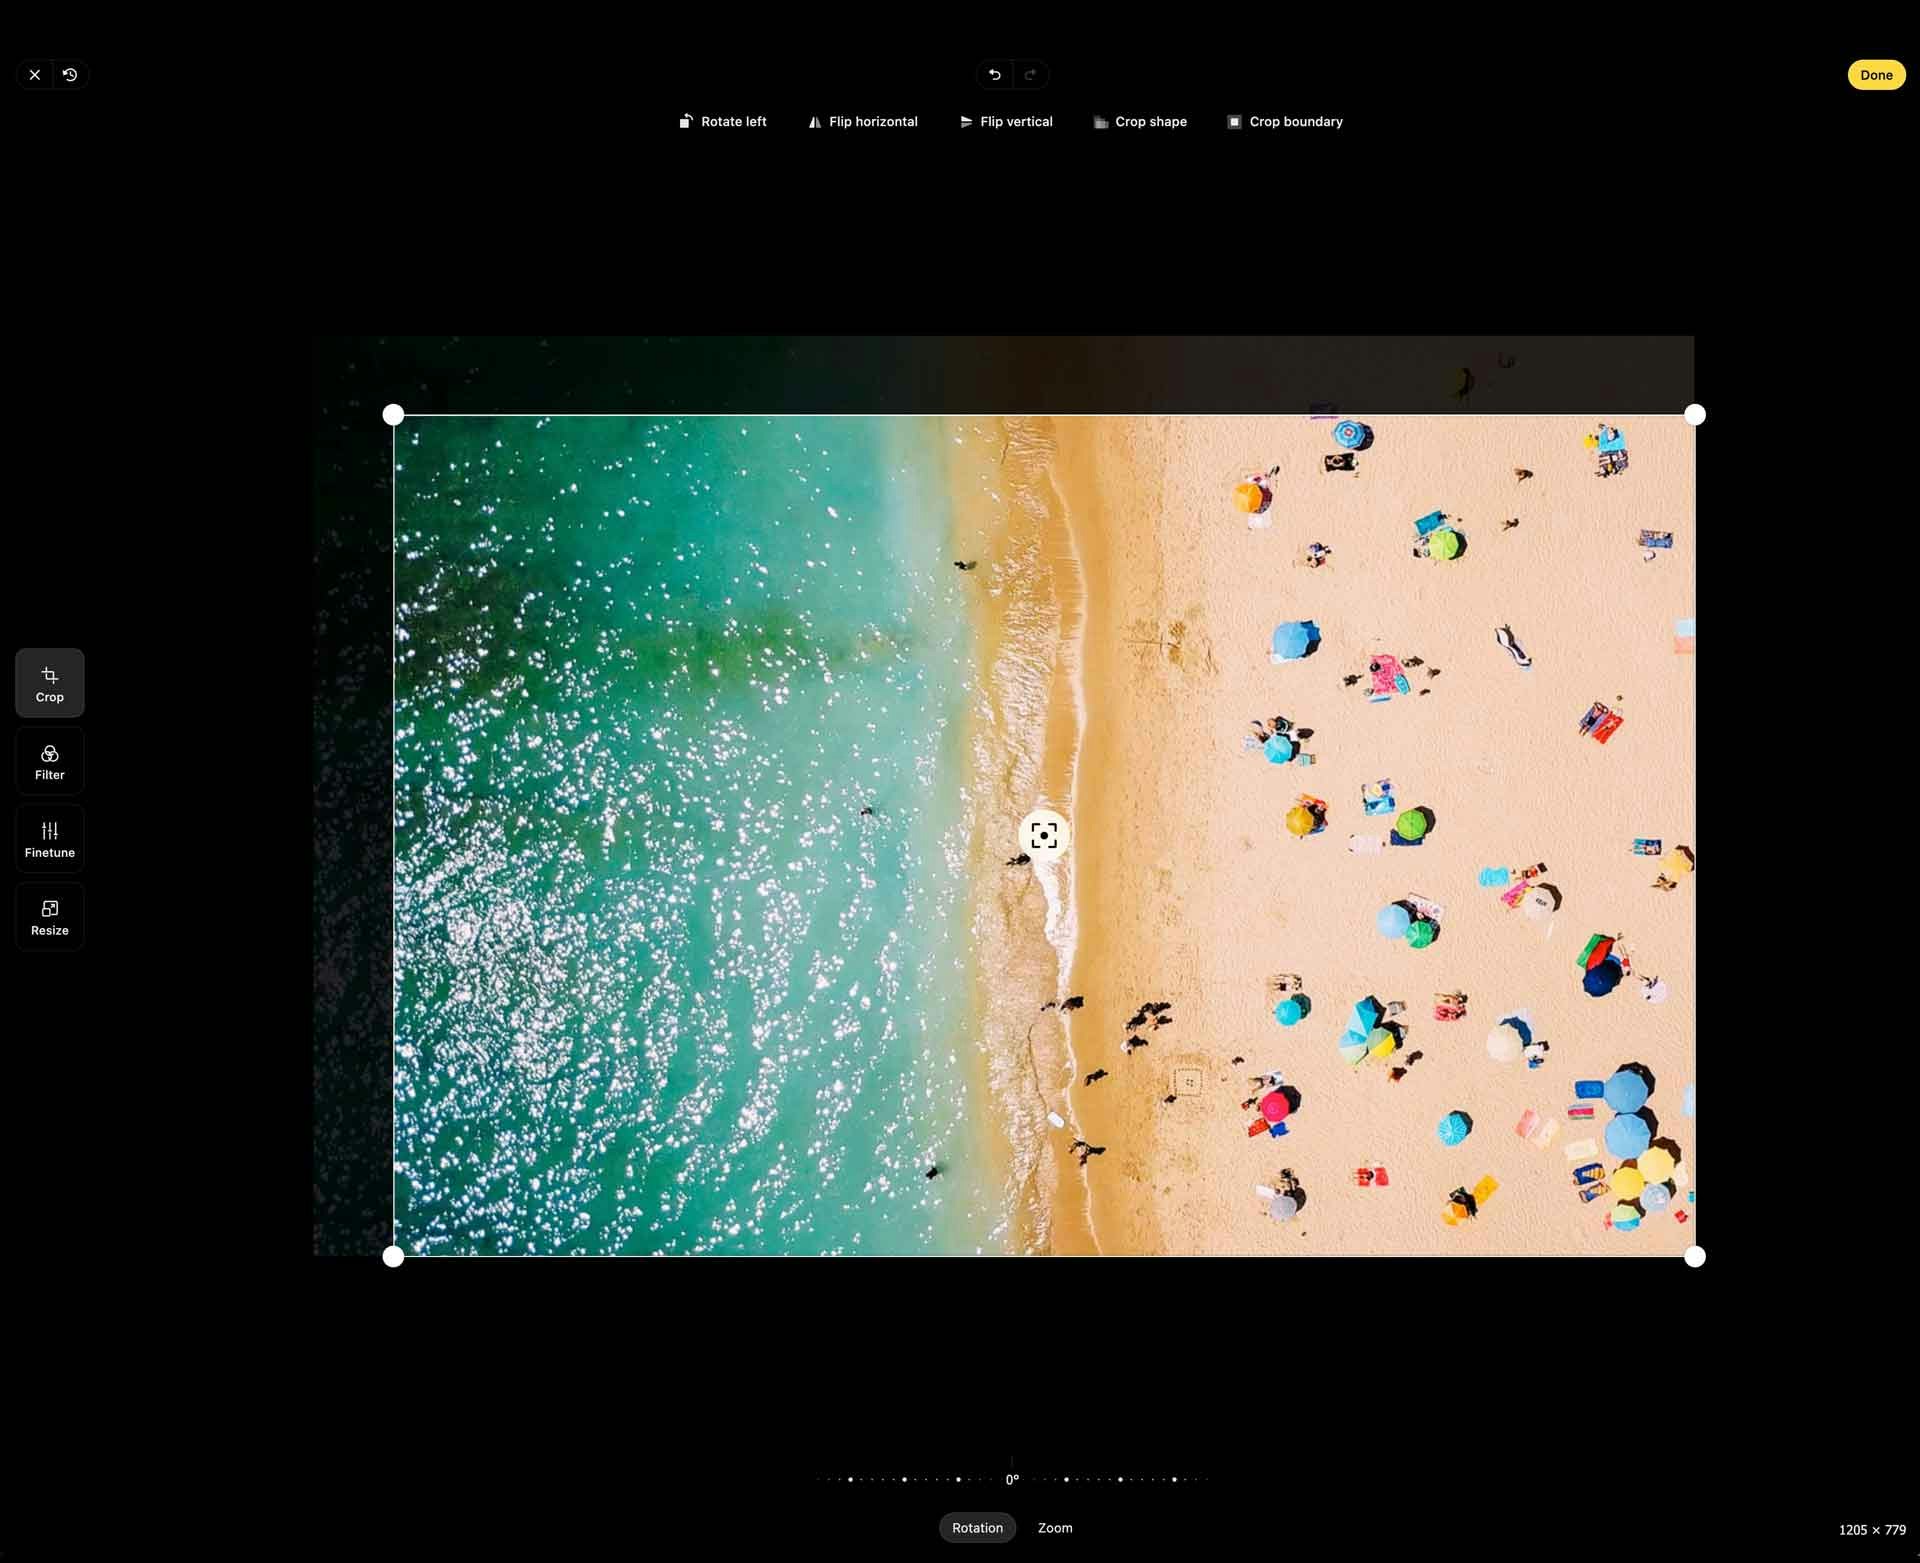Select the top-right crop handle
This screenshot has height=1563, width=1920.
1695,414
